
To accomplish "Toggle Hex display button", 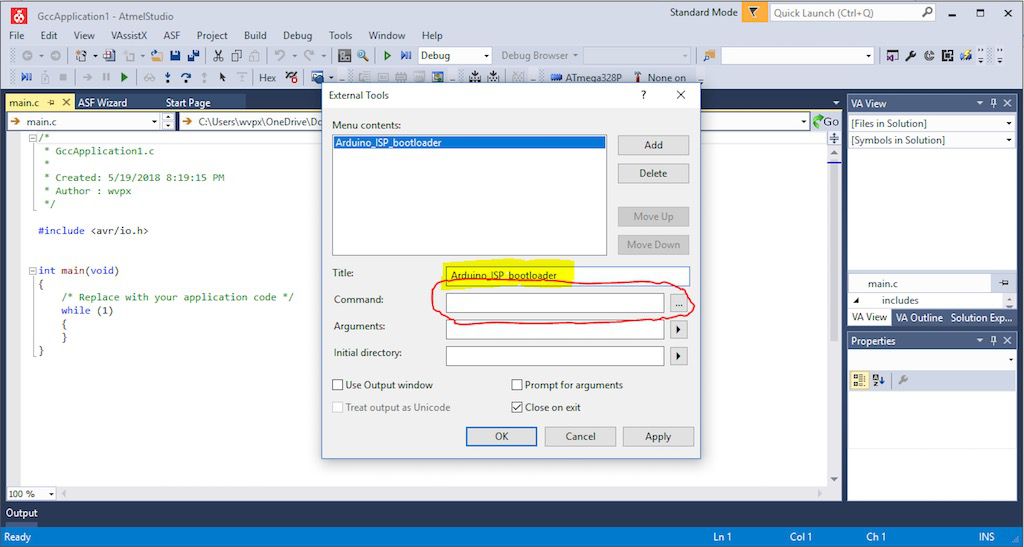I will click(x=268, y=77).
